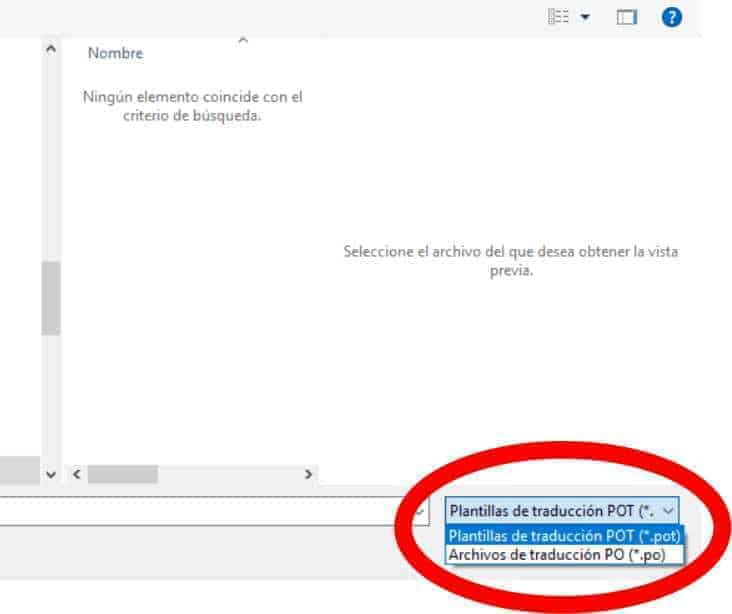
Task: Select Archivos de traducción PO (*.po) option
Action: click(564, 555)
